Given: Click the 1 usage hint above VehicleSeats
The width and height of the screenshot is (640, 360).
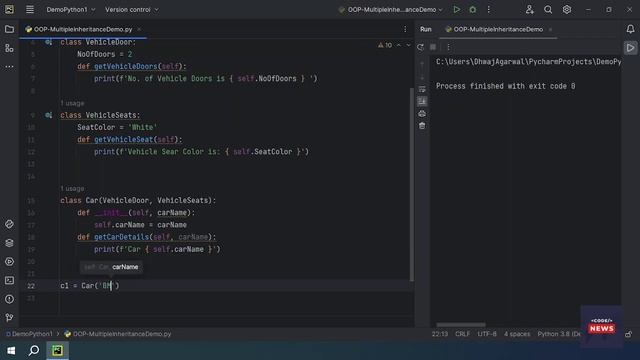Looking at the screenshot, I should point(72,103).
